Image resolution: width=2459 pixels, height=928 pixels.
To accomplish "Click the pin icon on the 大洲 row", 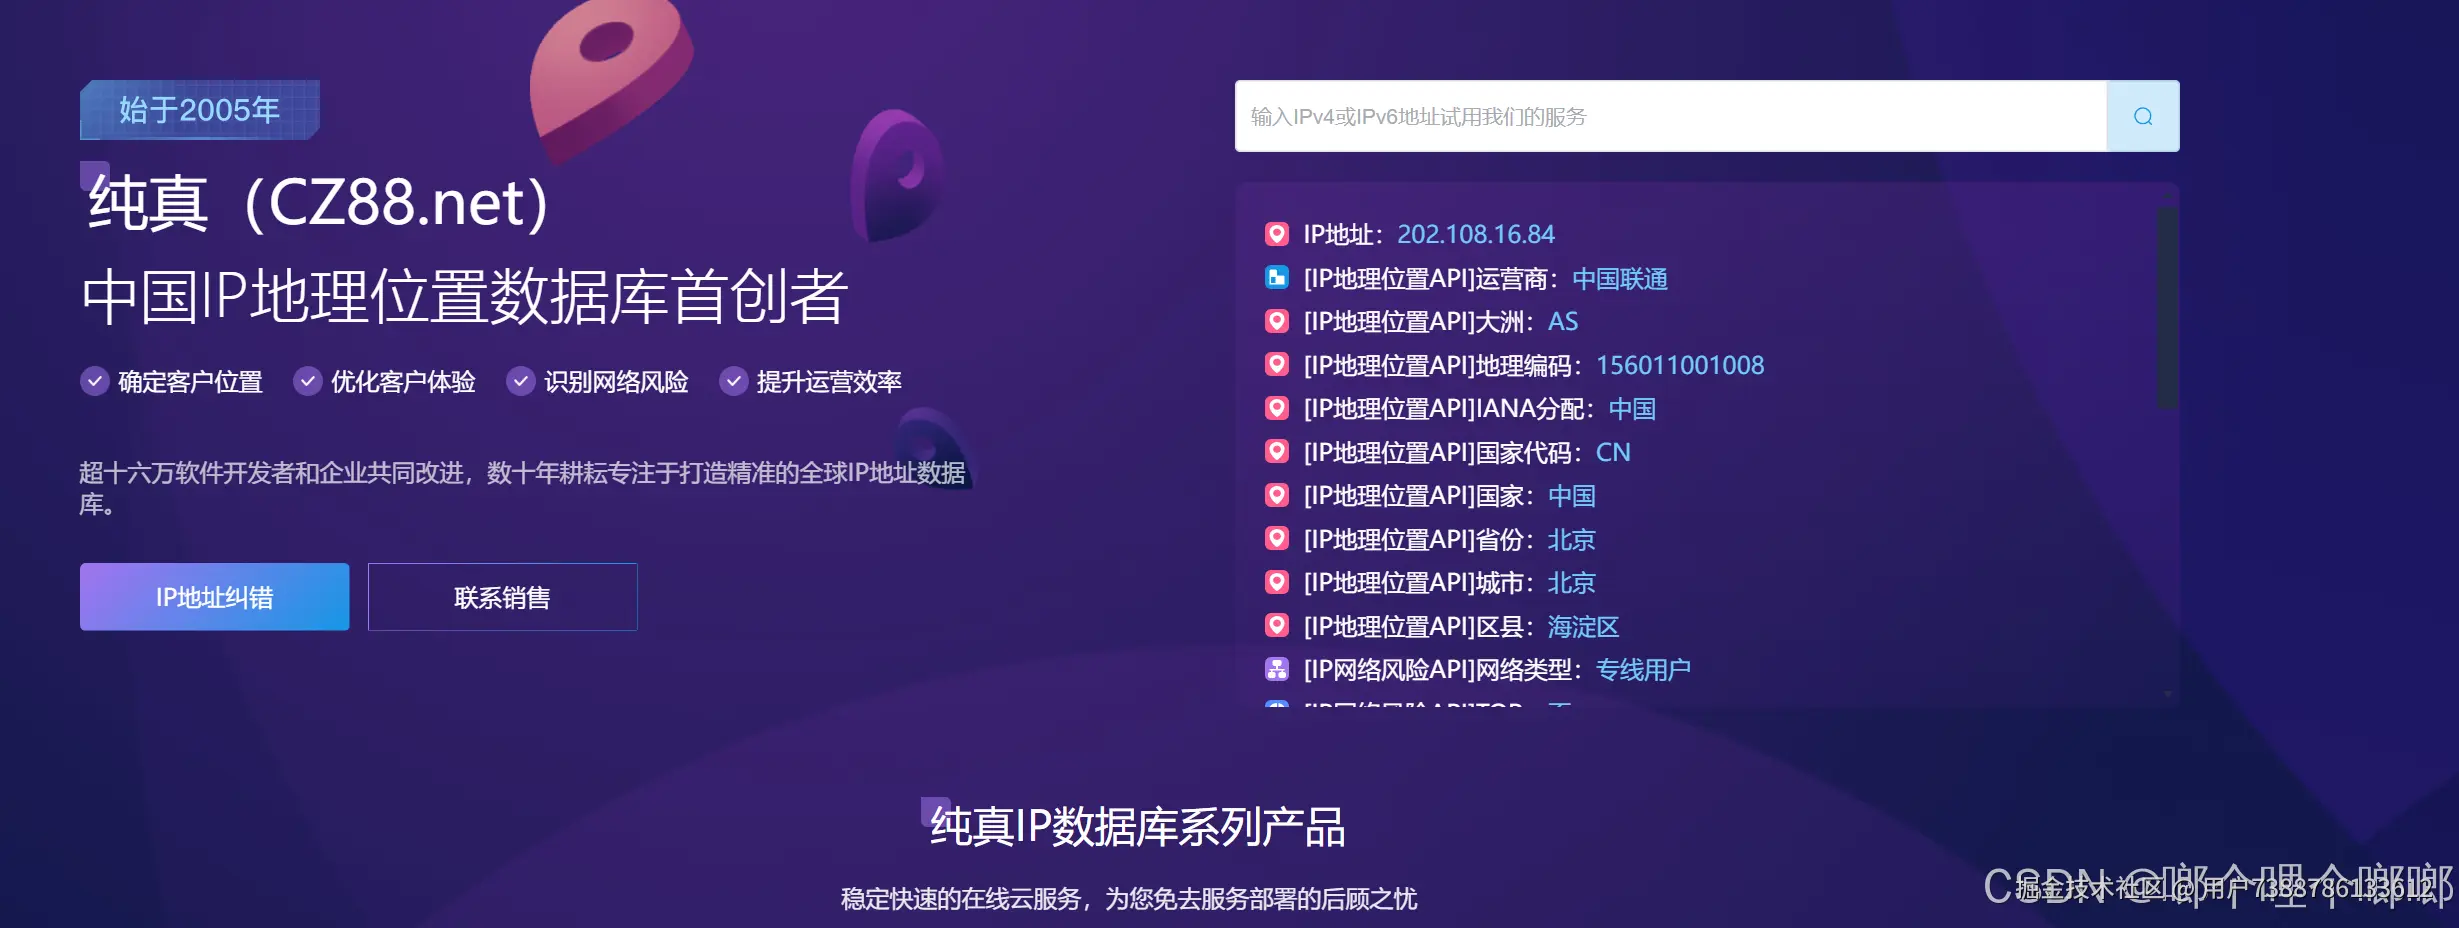I will click(1277, 321).
